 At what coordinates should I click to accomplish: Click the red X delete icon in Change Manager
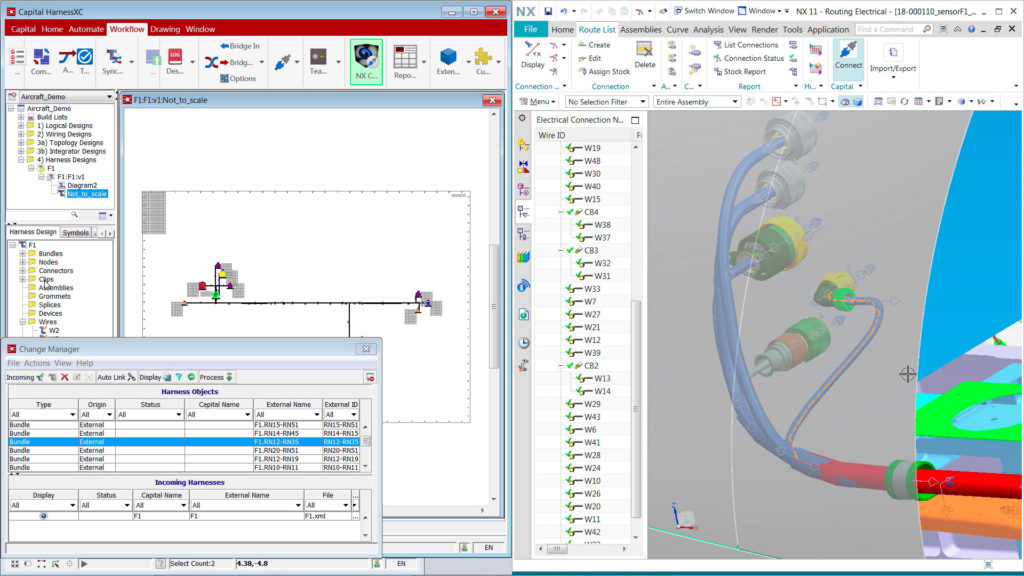coord(65,377)
